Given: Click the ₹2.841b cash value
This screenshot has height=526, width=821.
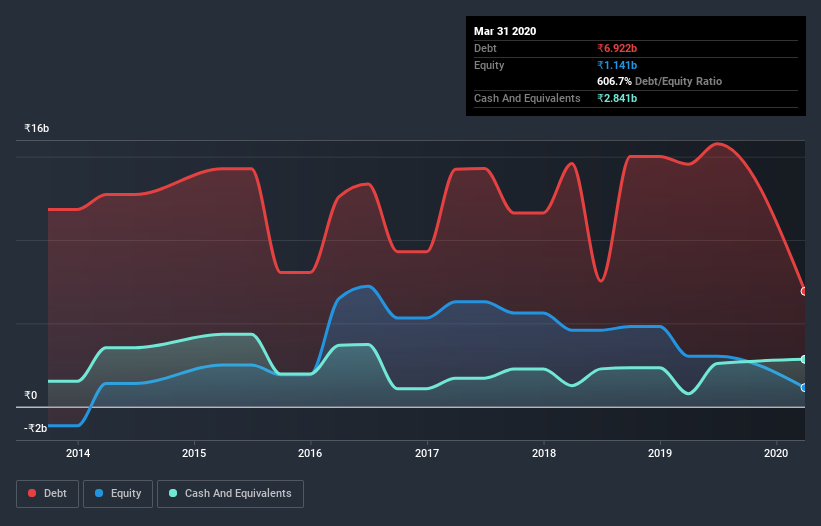Looking at the screenshot, I should (617, 98).
